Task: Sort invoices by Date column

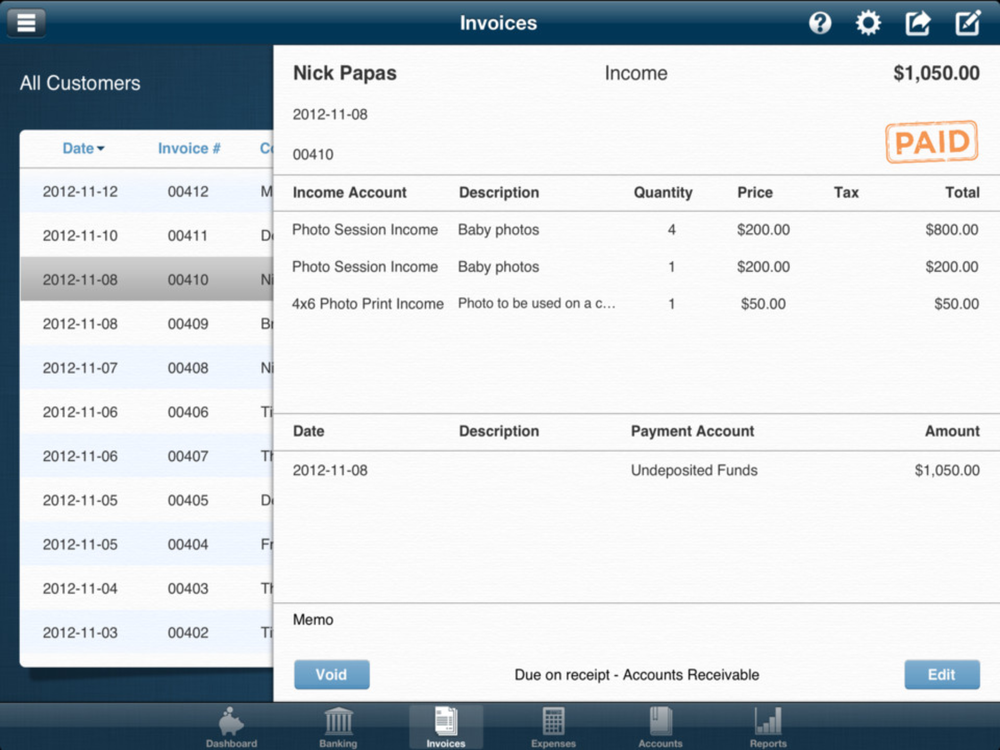Action: click(83, 148)
